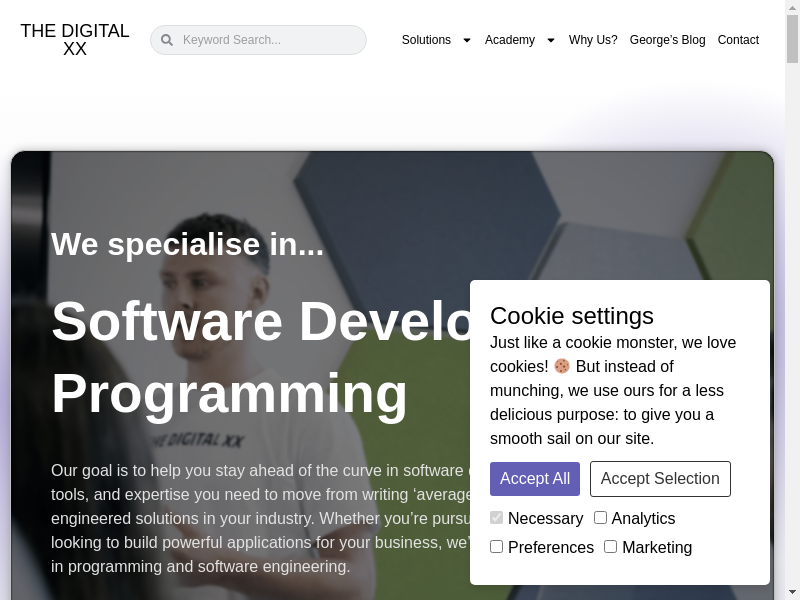This screenshot has height=600, width=800.
Task: Click the scrollbar up arrow
Action: (x=792, y=6)
